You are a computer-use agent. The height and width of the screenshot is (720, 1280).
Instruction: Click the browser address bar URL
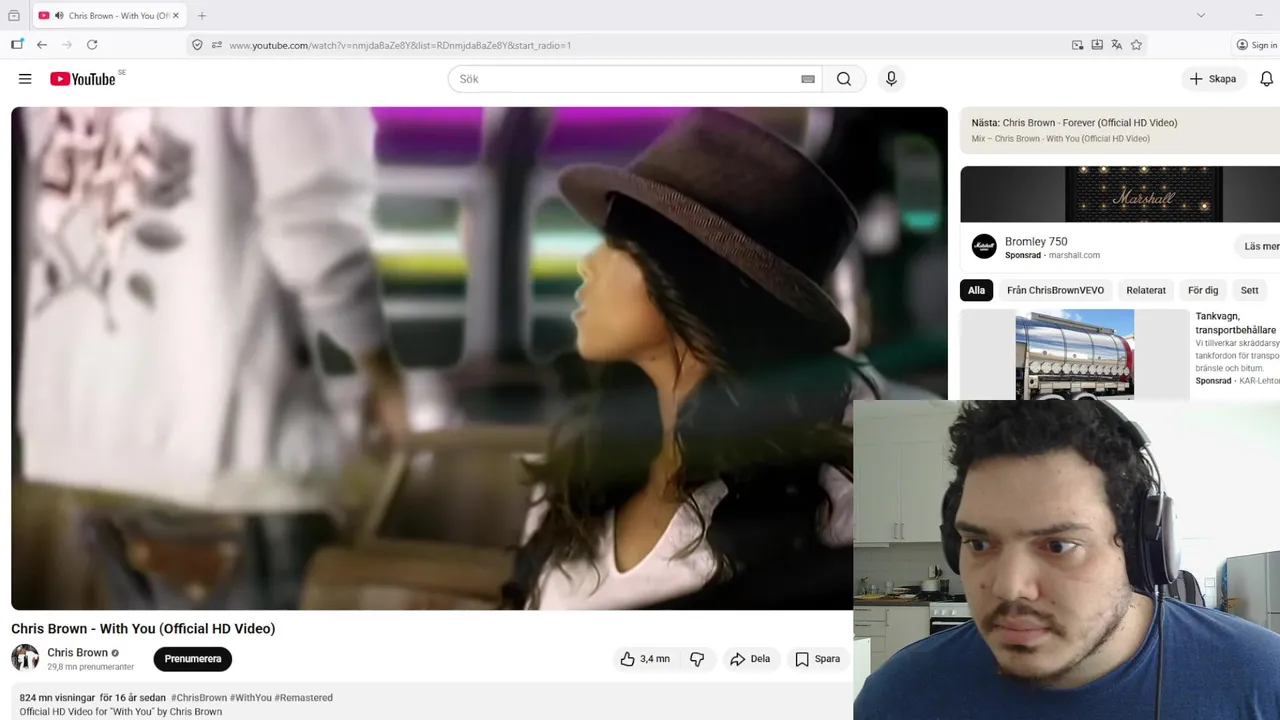tap(400, 45)
